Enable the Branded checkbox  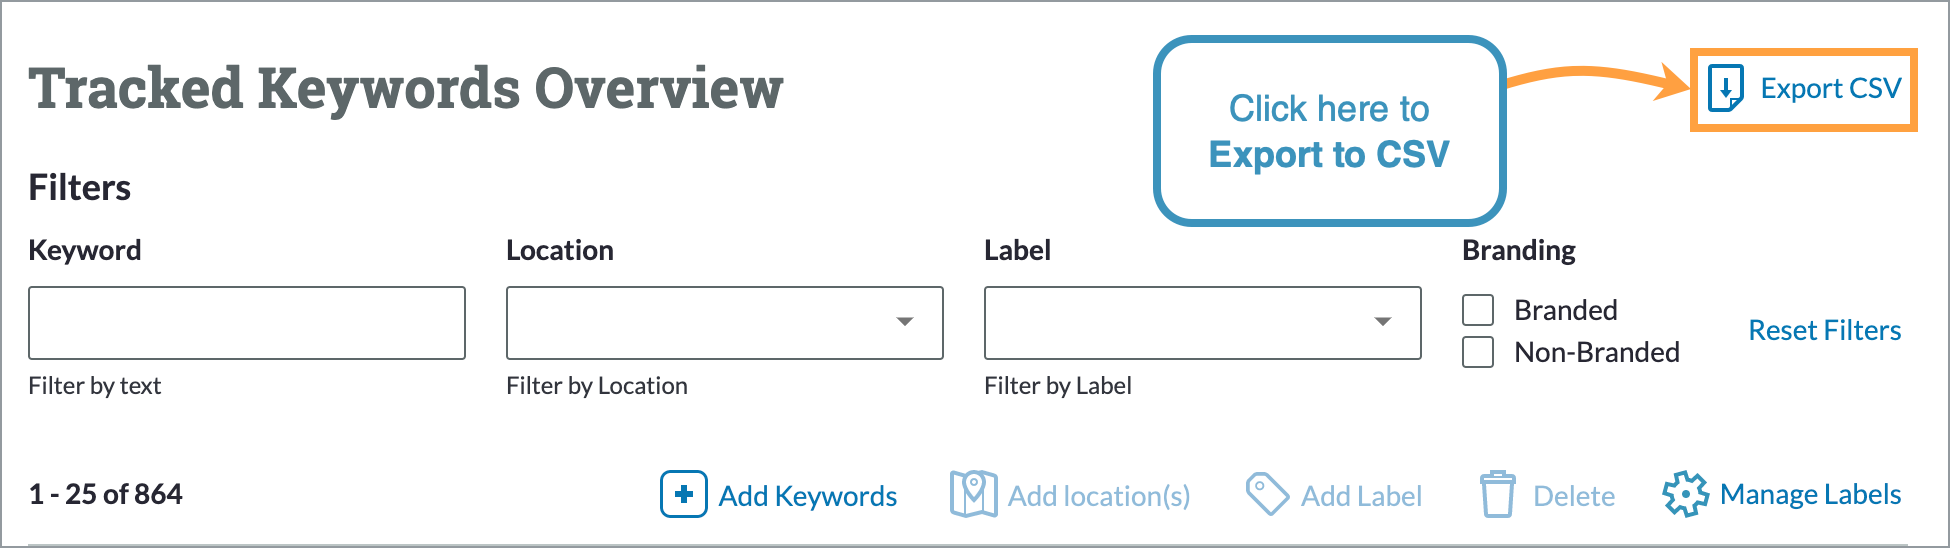click(x=1478, y=310)
